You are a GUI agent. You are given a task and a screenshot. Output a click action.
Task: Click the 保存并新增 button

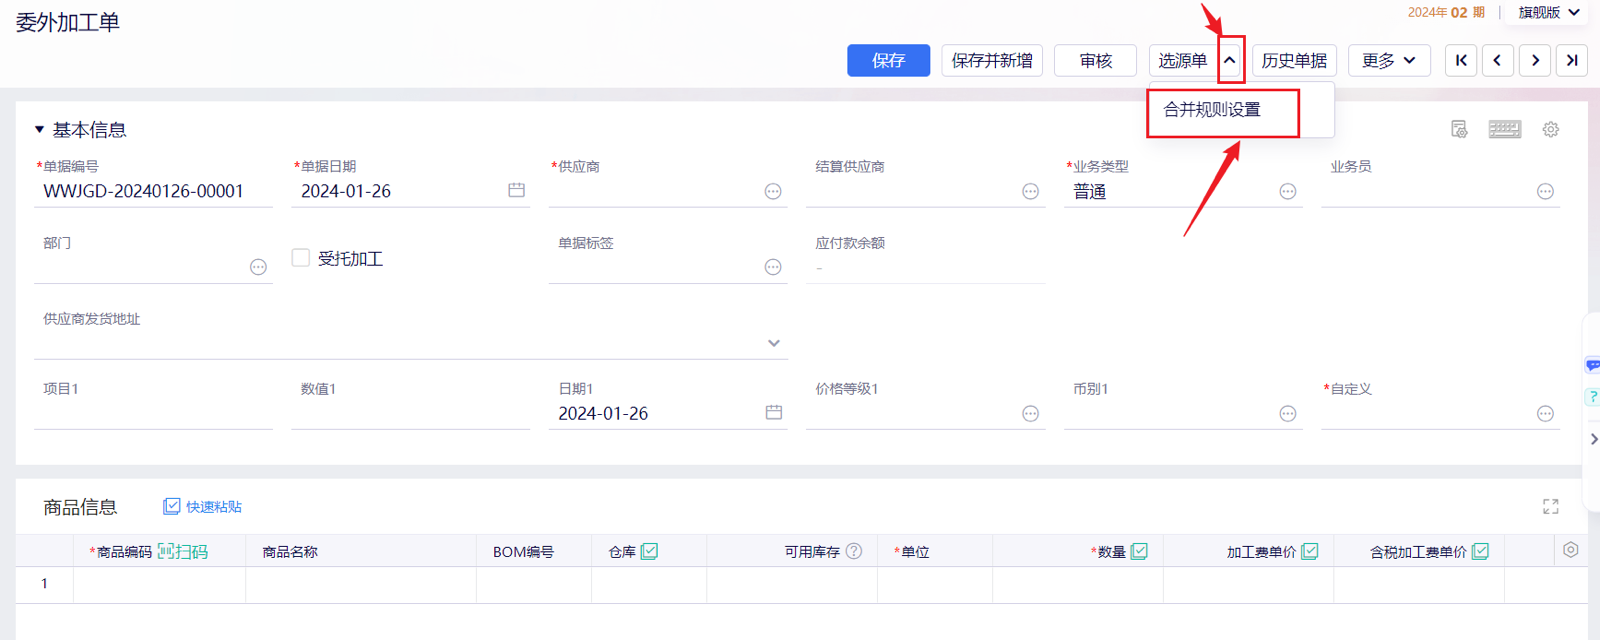click(992, 60)
